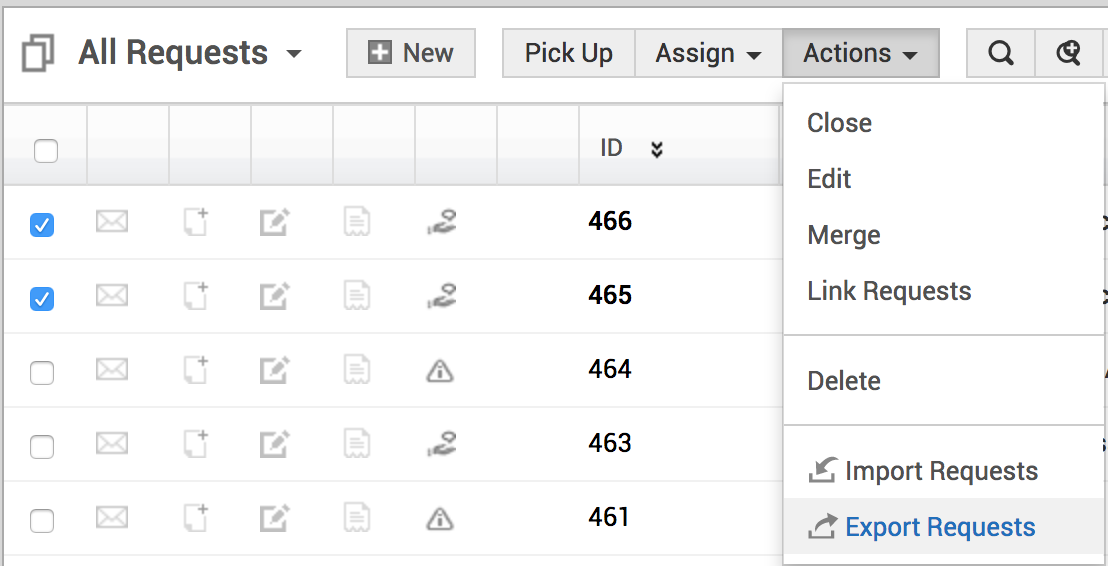
Task: Click the document icon for request 466
Action: coord(357,222)
